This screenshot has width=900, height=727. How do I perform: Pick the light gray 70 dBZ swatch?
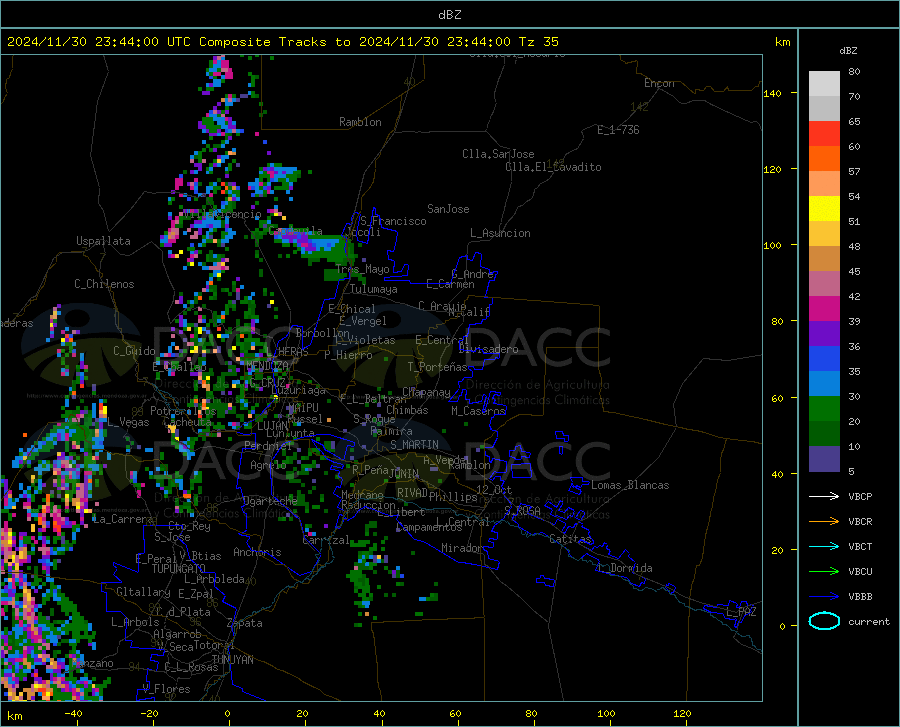(x=824, y=84)
